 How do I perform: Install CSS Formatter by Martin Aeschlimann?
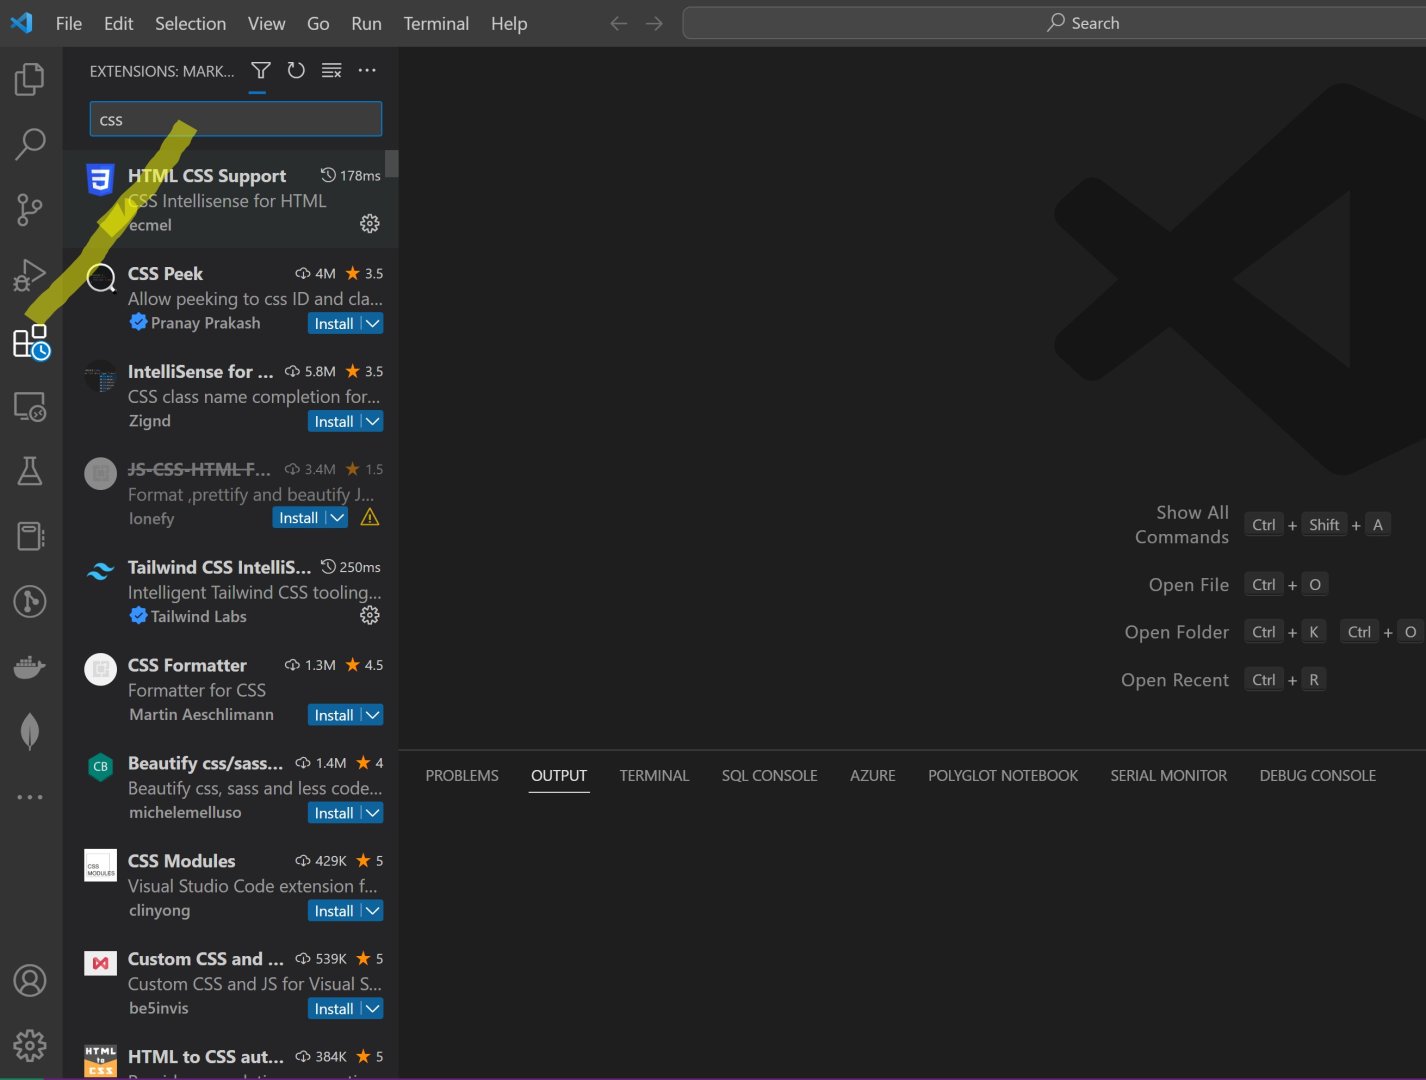coord(334,715)
